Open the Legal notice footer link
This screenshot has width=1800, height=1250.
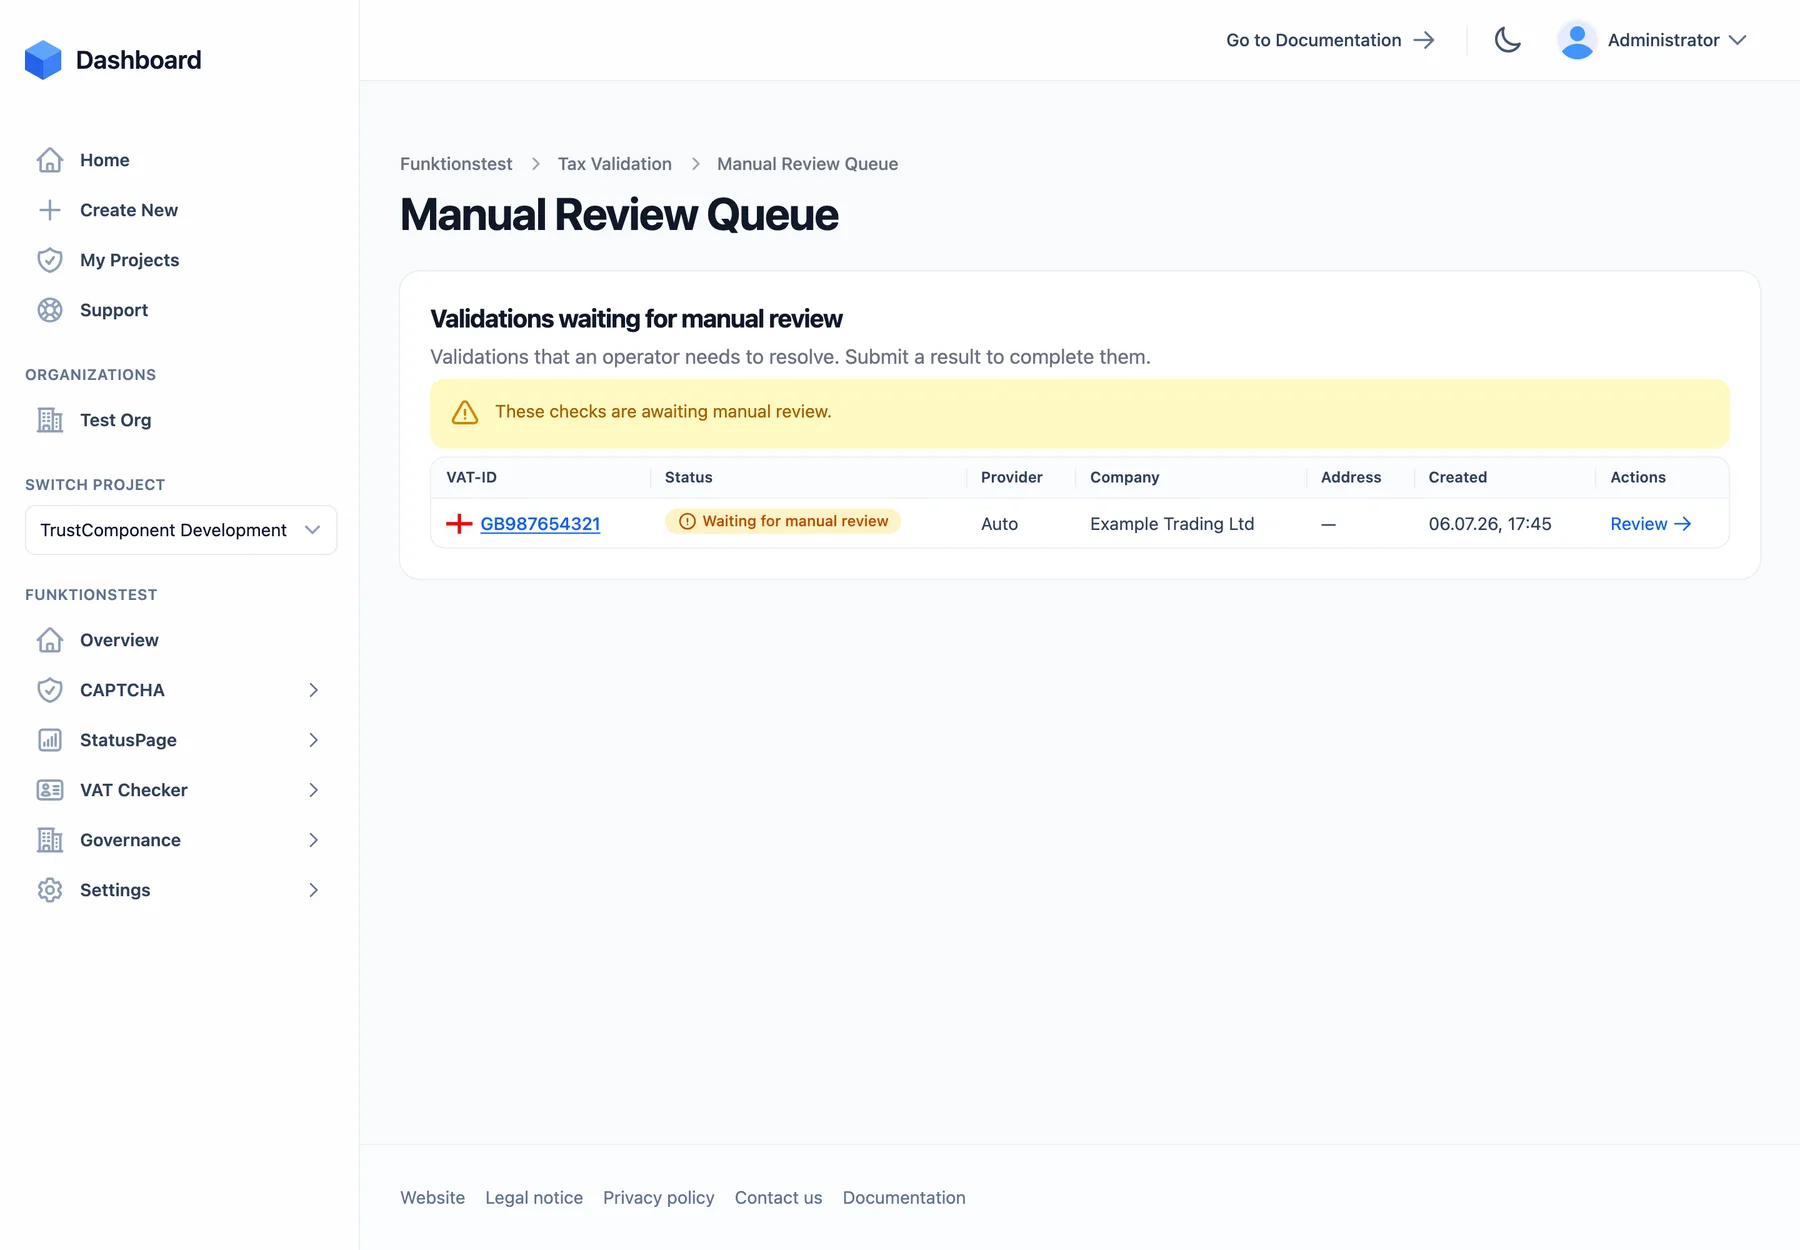coord(534,1198)
